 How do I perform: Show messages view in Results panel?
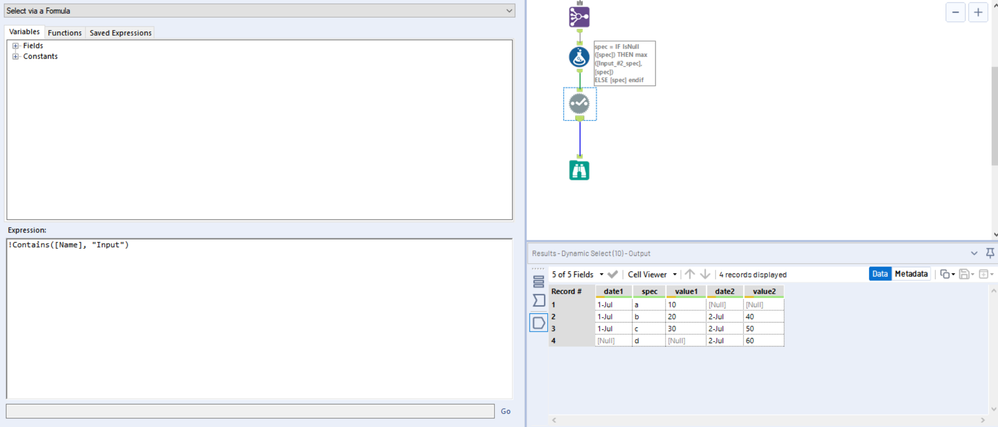point(538,282)
